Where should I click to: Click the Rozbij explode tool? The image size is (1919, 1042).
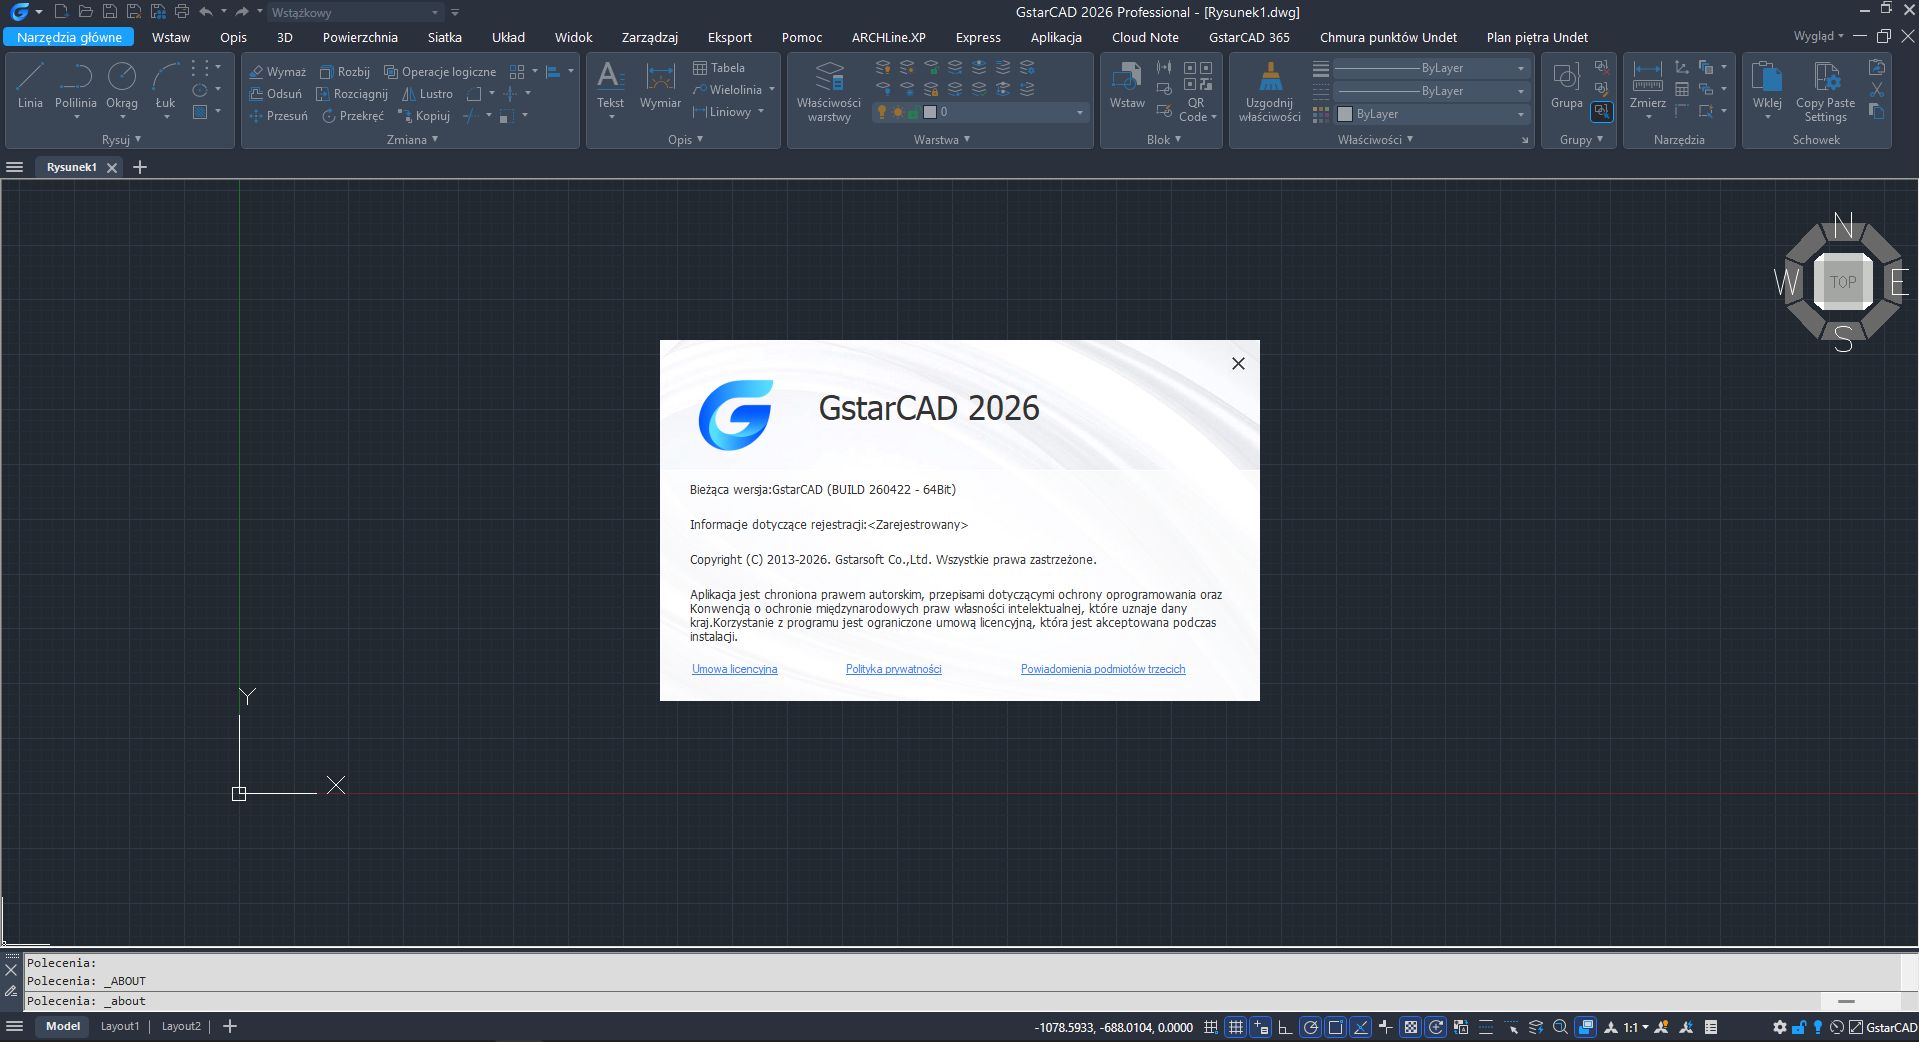click(345, 72)
